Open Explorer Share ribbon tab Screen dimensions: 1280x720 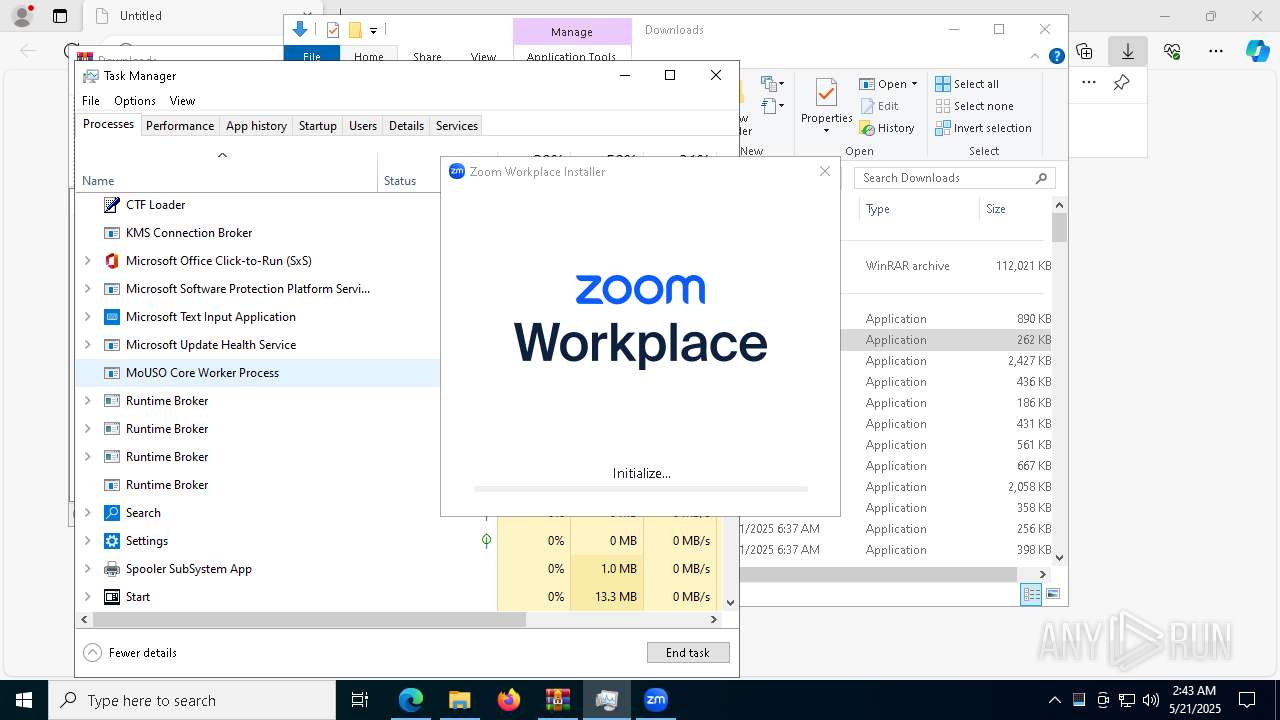point(427,57)
